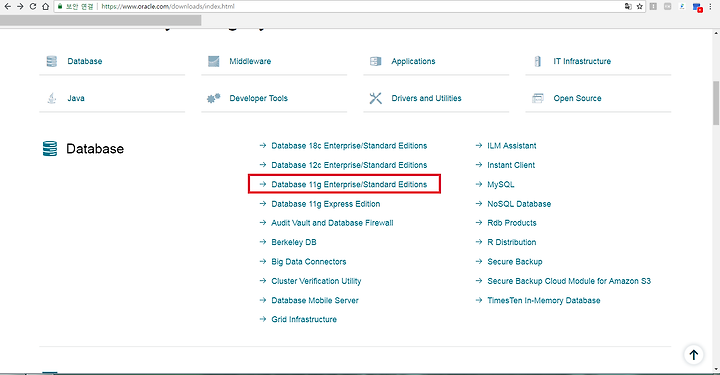Open the browser home icon

click(45, 6)
